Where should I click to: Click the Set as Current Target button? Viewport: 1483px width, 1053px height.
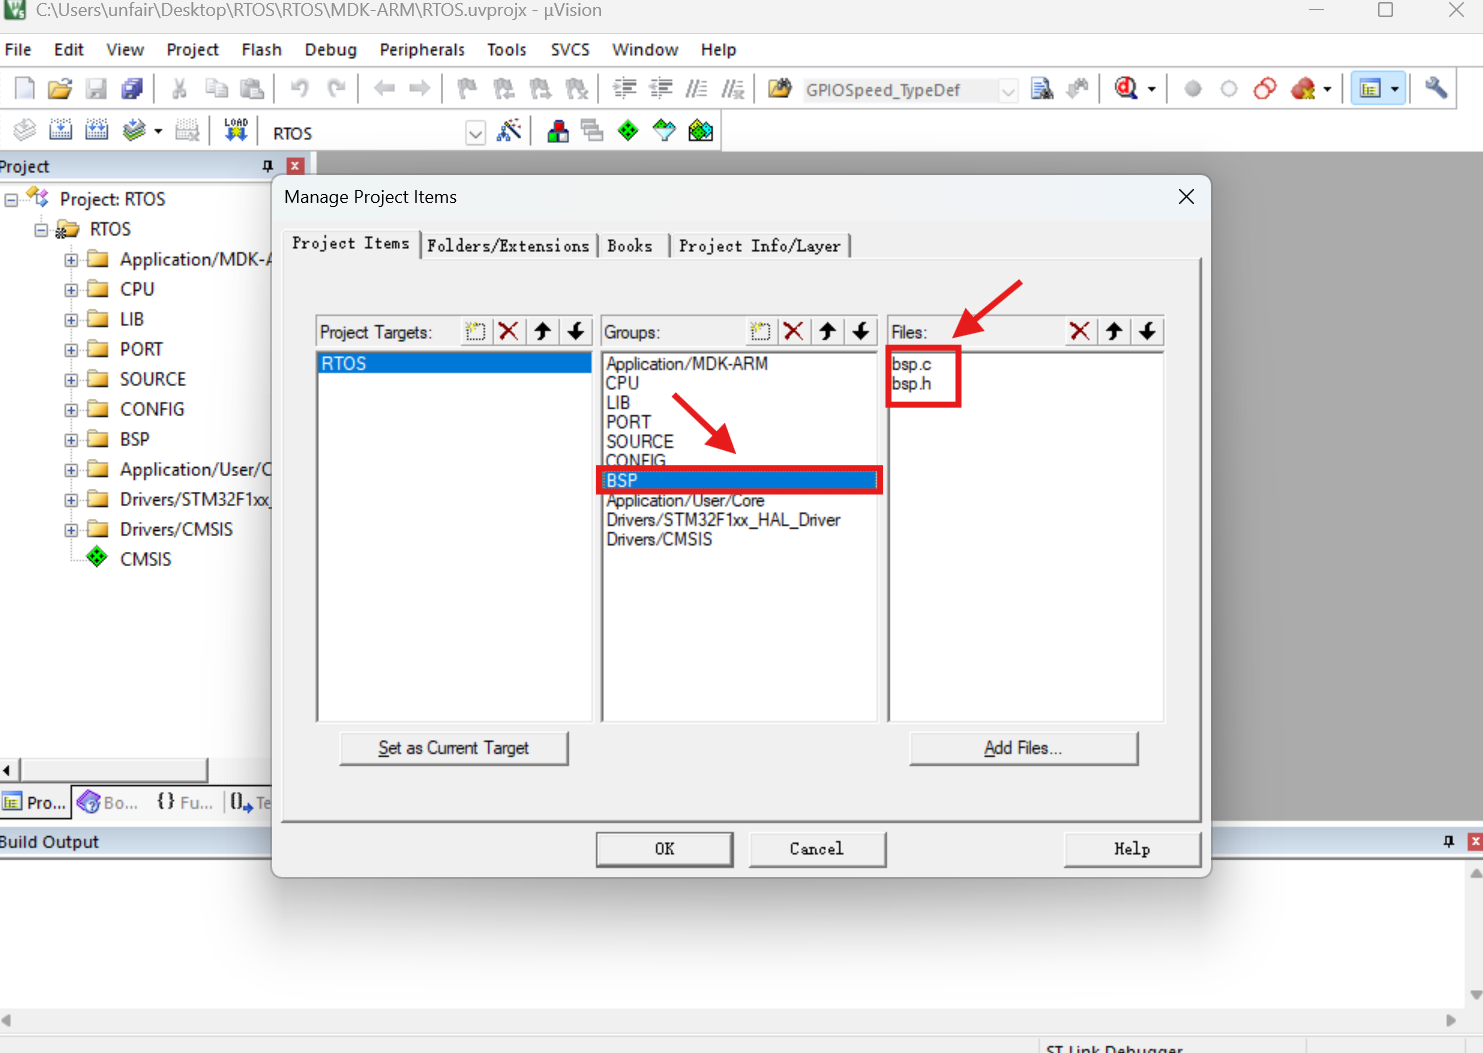454,748
